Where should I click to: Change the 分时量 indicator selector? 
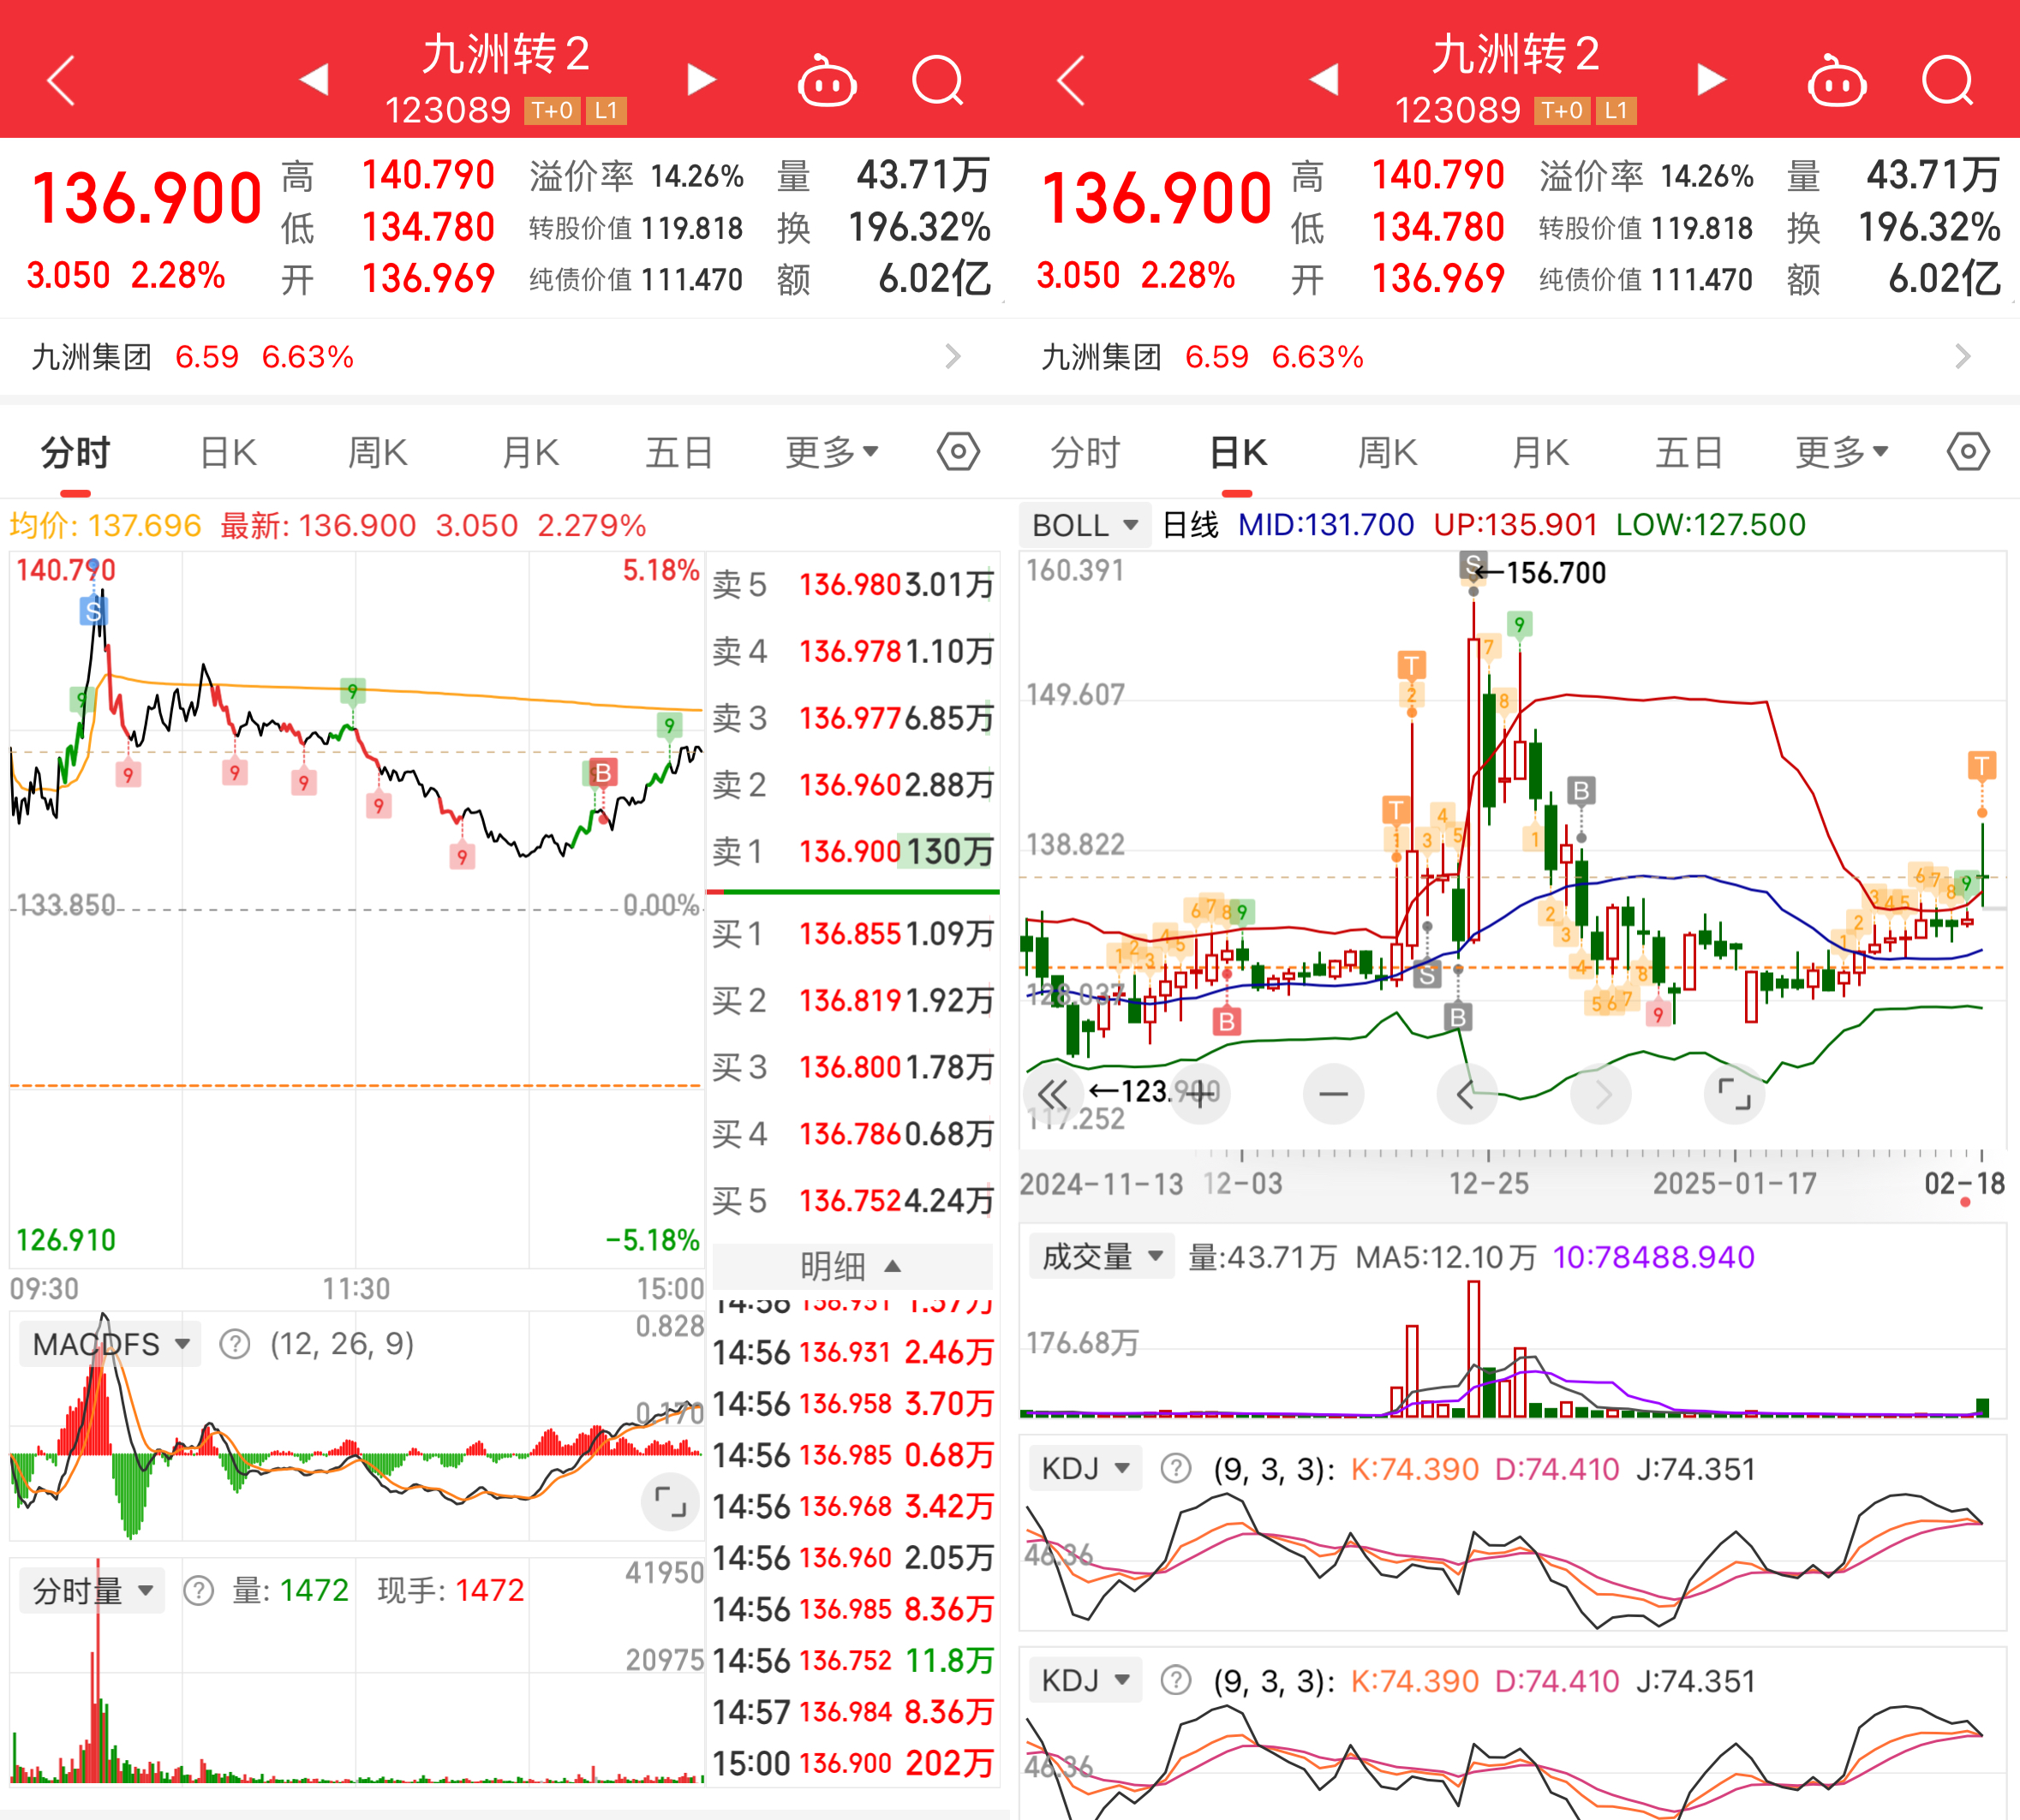point(92,1590)
